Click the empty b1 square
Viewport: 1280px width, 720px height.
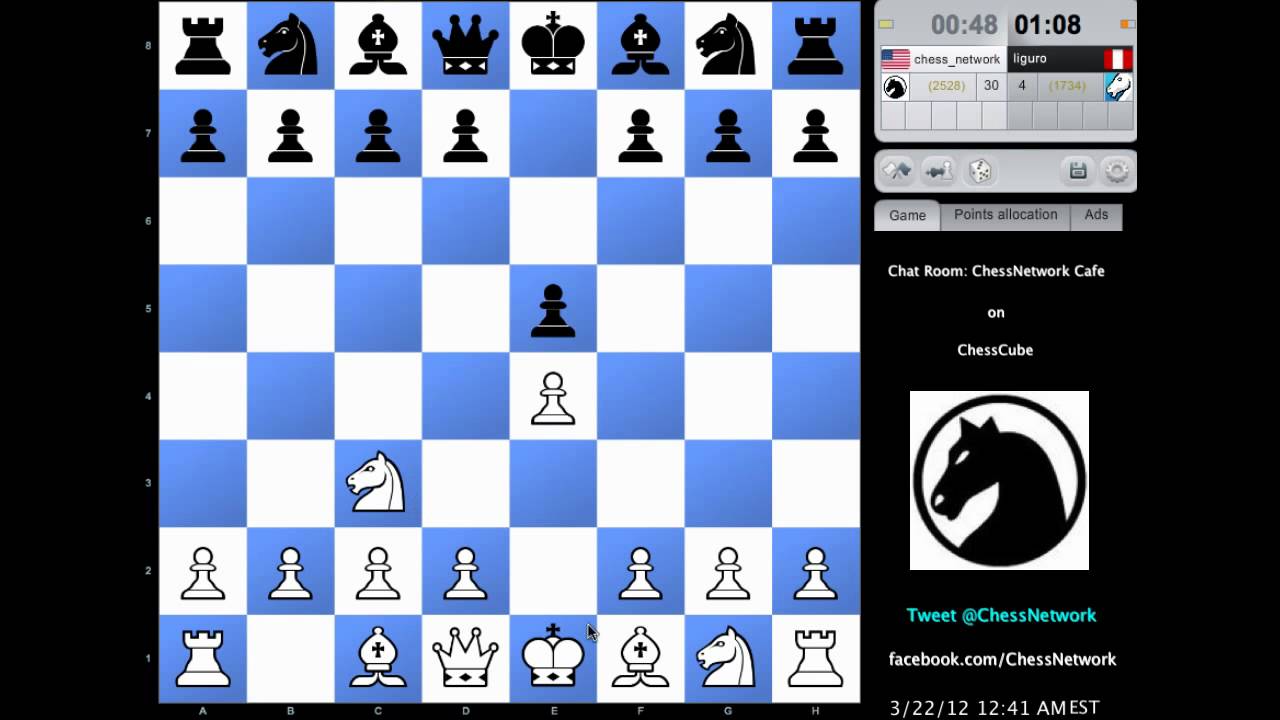click(290, 658)
